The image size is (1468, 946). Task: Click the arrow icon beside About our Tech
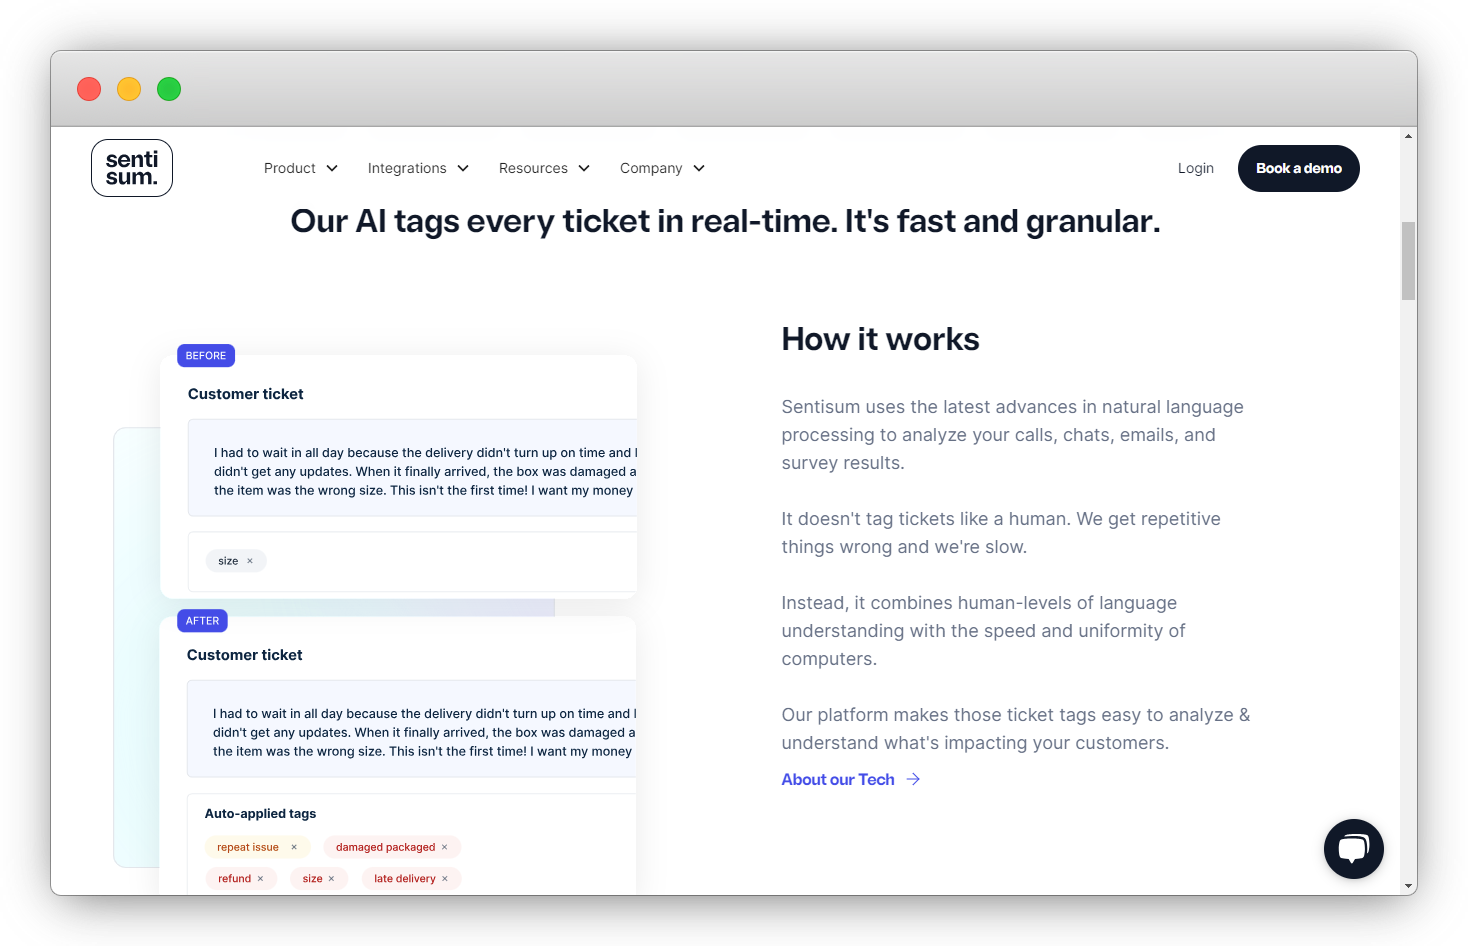pos(912,779)
